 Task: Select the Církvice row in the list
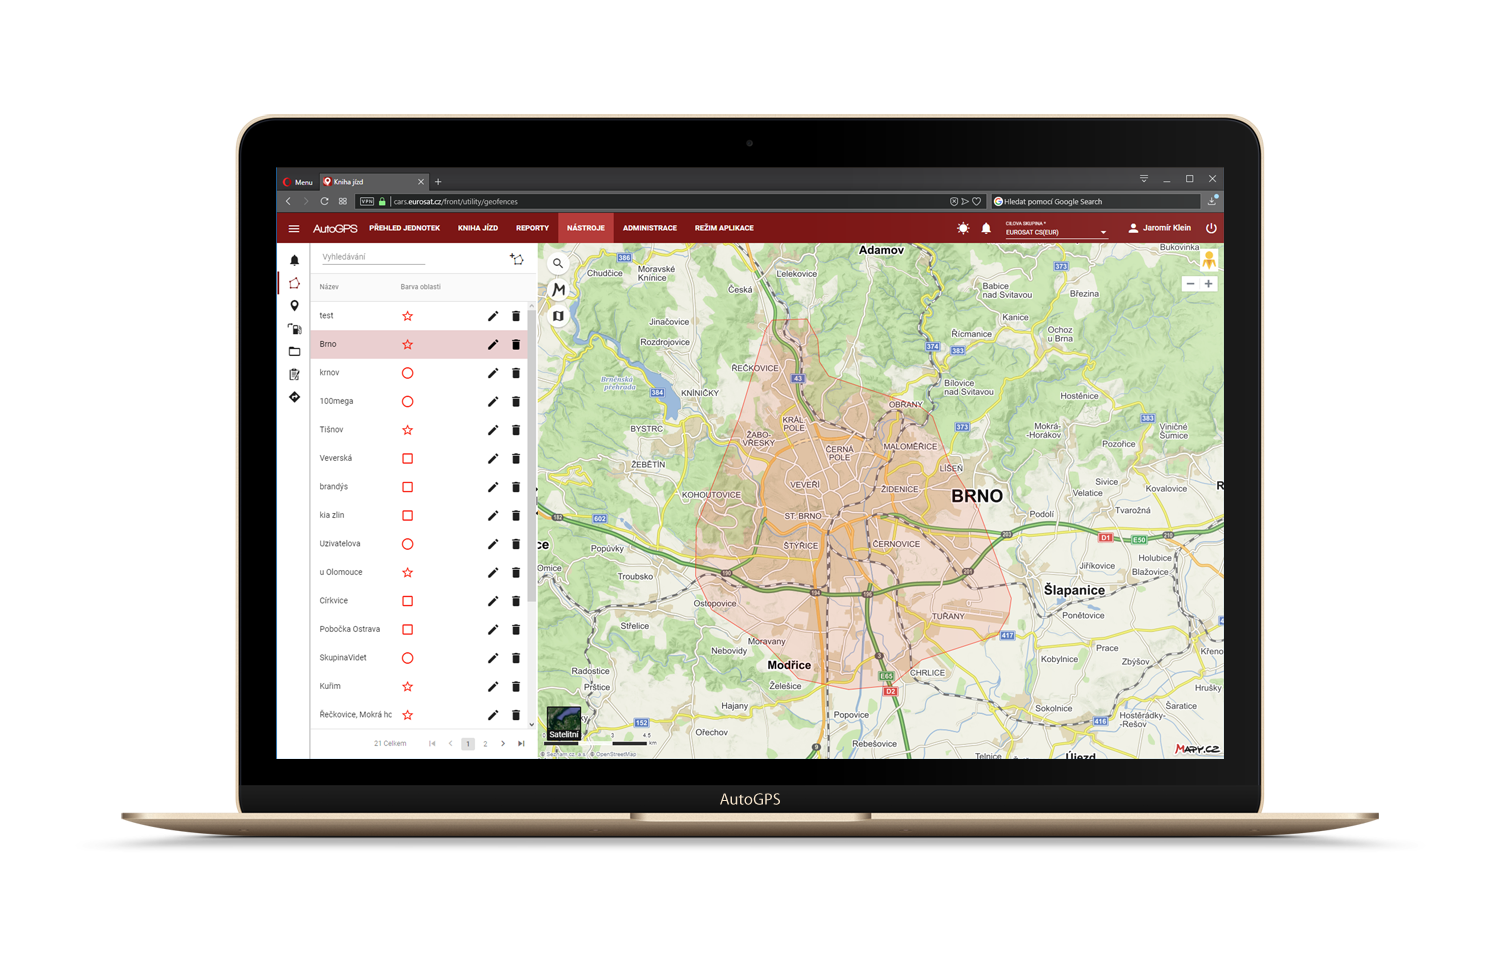[x=420, y=601]
